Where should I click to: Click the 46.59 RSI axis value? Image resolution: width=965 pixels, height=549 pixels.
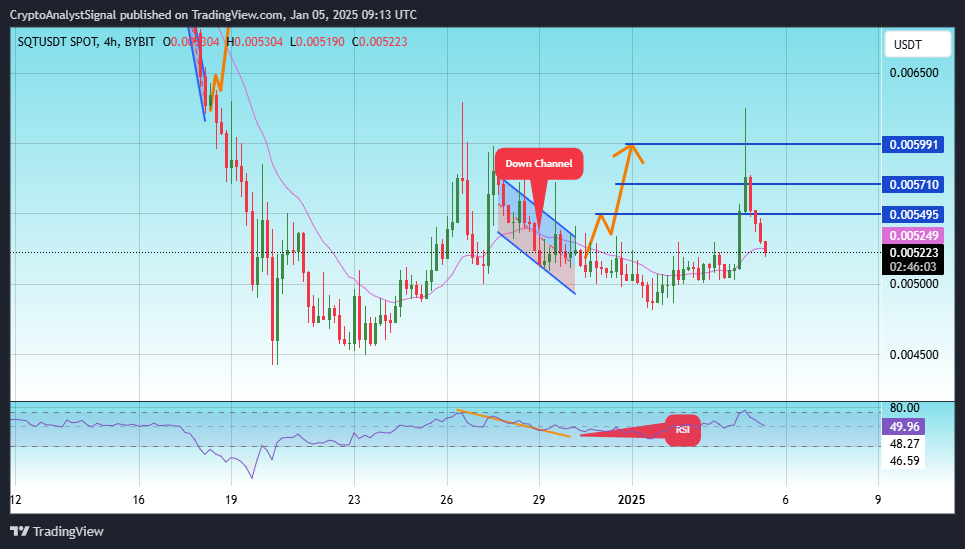pyautogui.click(x=904, y=460)
